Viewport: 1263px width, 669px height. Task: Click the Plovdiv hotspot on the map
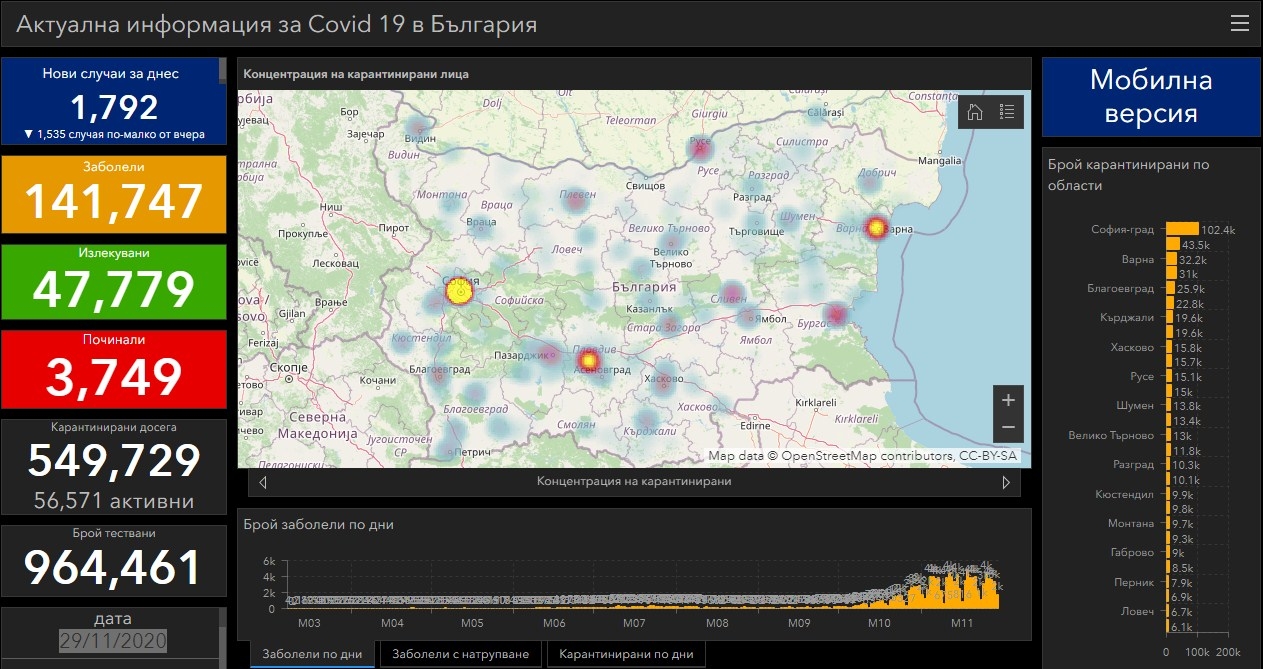[x=588, y=359]
